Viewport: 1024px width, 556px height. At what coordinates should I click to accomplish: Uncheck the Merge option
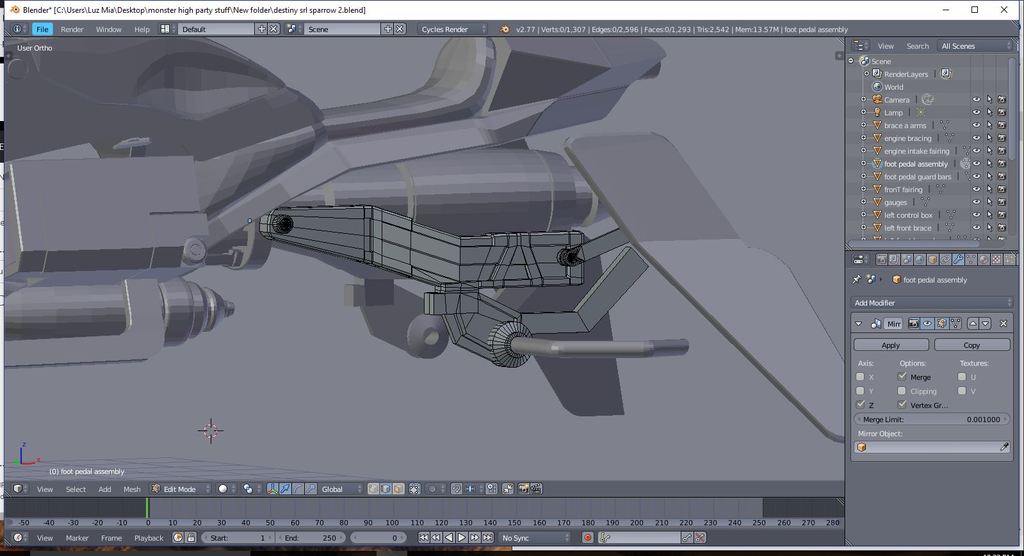pyautogui.click(x=902, y=376)
